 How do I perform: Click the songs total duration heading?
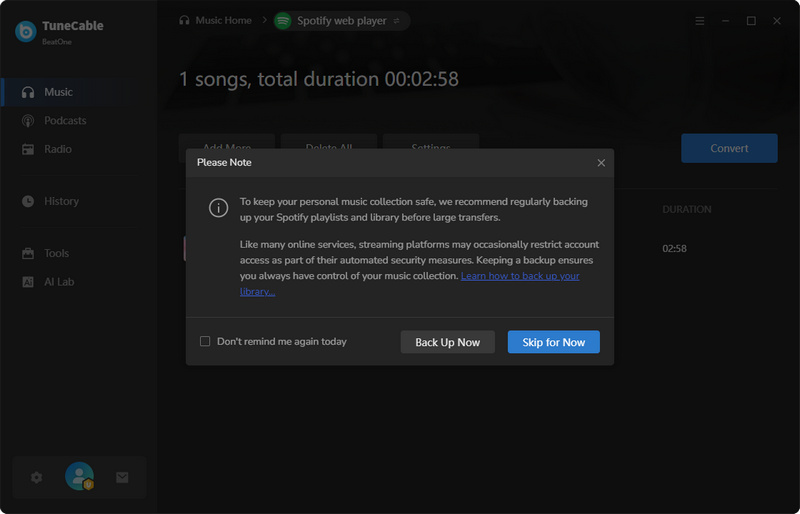point(319,79)
